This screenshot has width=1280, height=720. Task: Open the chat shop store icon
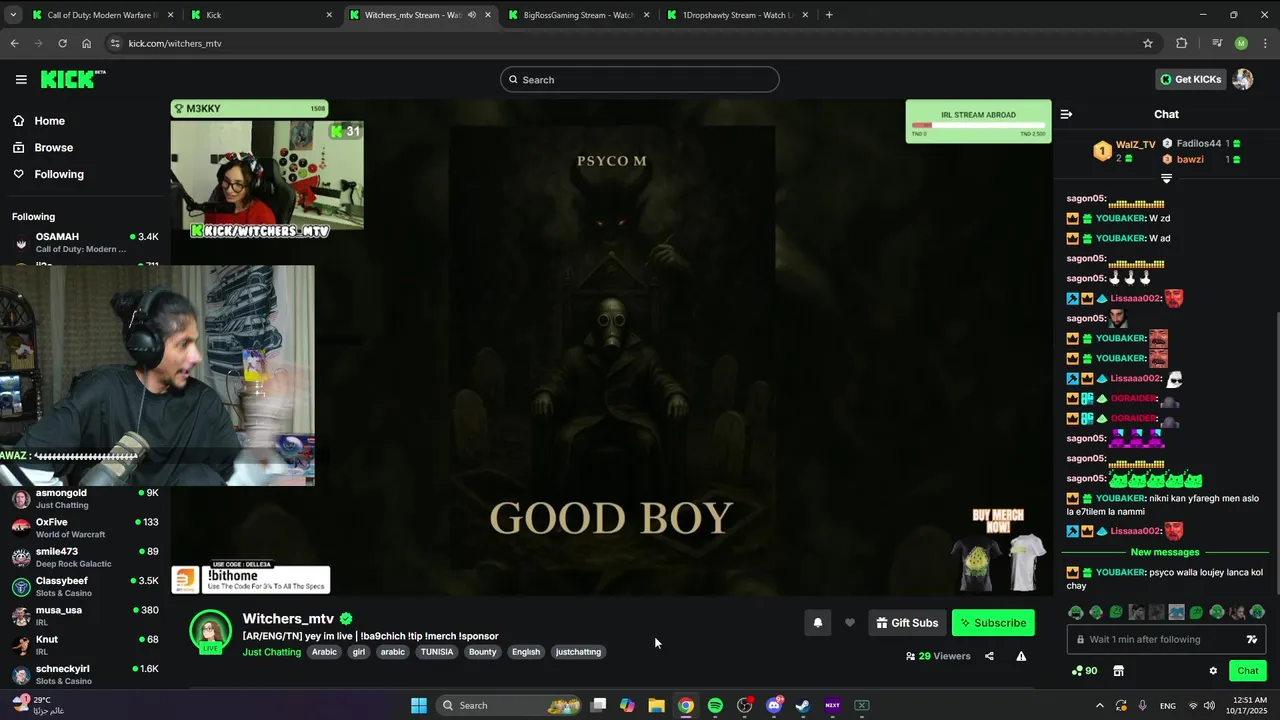(x=1119, y=671)
